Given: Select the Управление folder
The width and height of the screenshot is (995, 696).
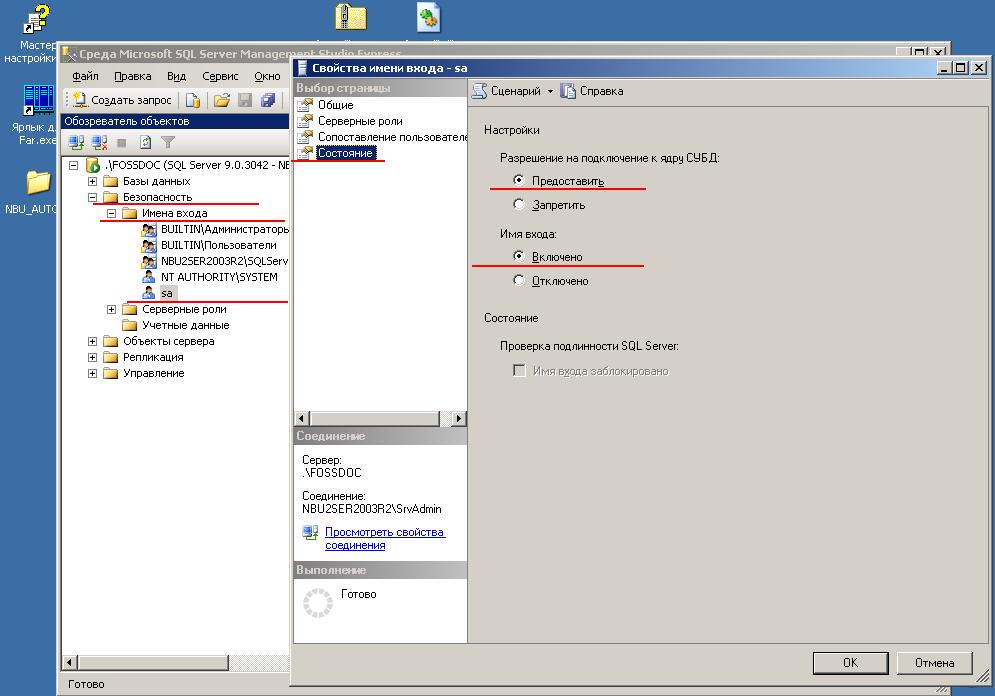Looking at the screenshot, I should (154, 373).
